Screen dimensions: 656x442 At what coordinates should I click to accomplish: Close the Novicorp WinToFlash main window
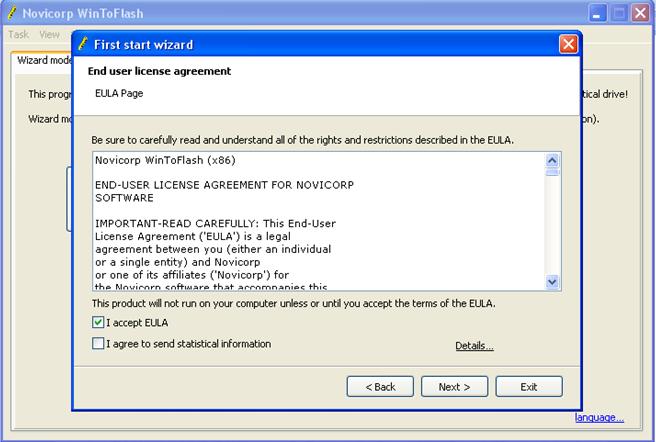point(641,13)
